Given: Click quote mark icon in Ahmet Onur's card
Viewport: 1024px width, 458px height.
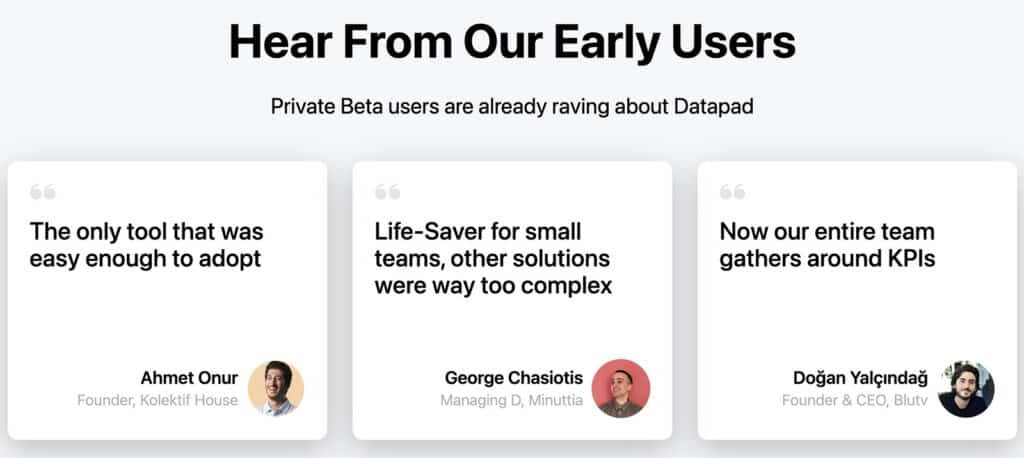Looking at the screenshot, I should pyautogui.click(x=42, y=192).
